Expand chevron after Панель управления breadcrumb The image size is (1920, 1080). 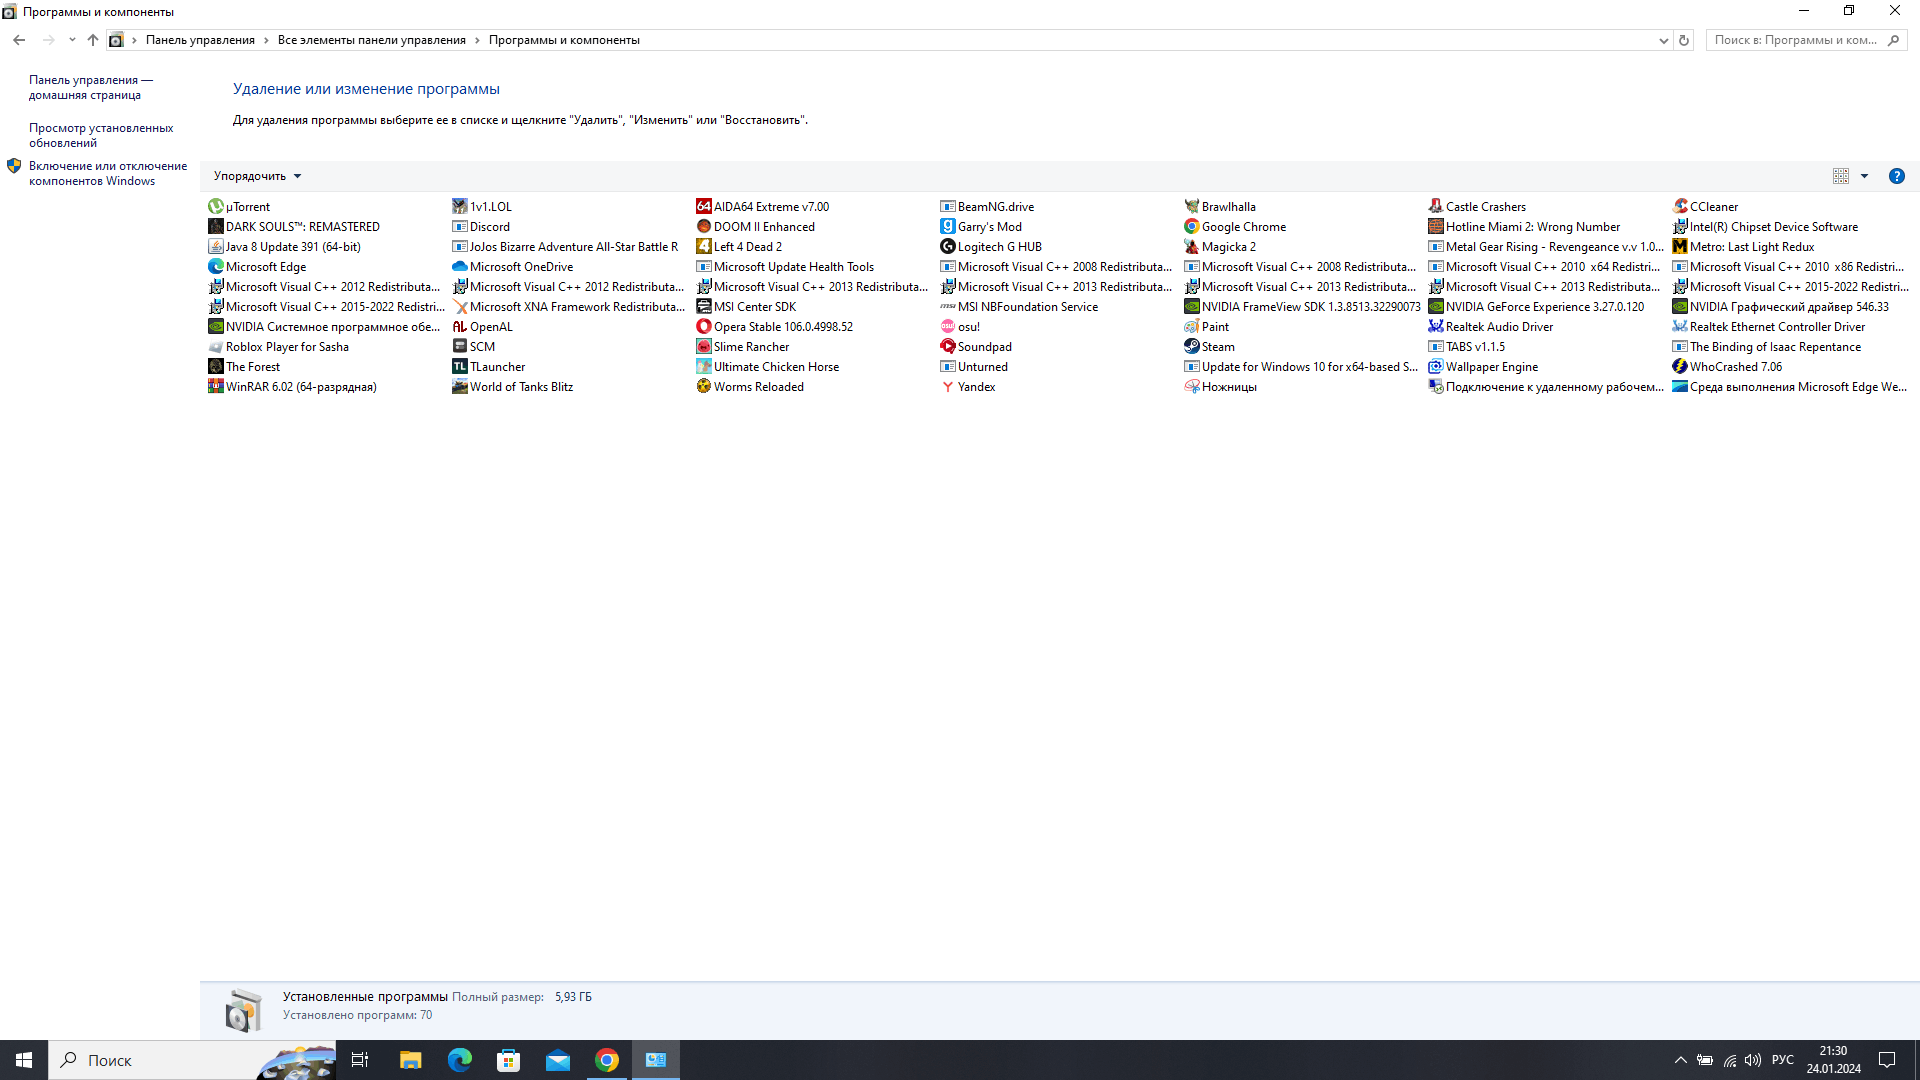pos(266,40)
